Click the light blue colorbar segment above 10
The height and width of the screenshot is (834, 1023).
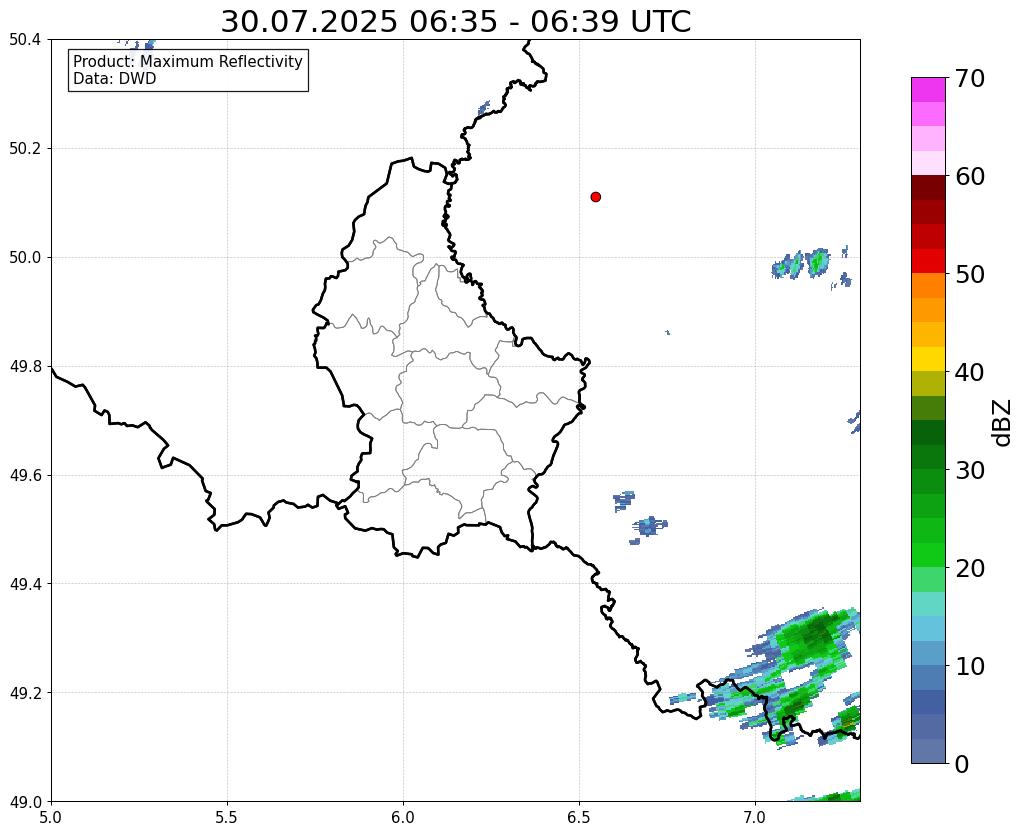[x=928, y=653]
